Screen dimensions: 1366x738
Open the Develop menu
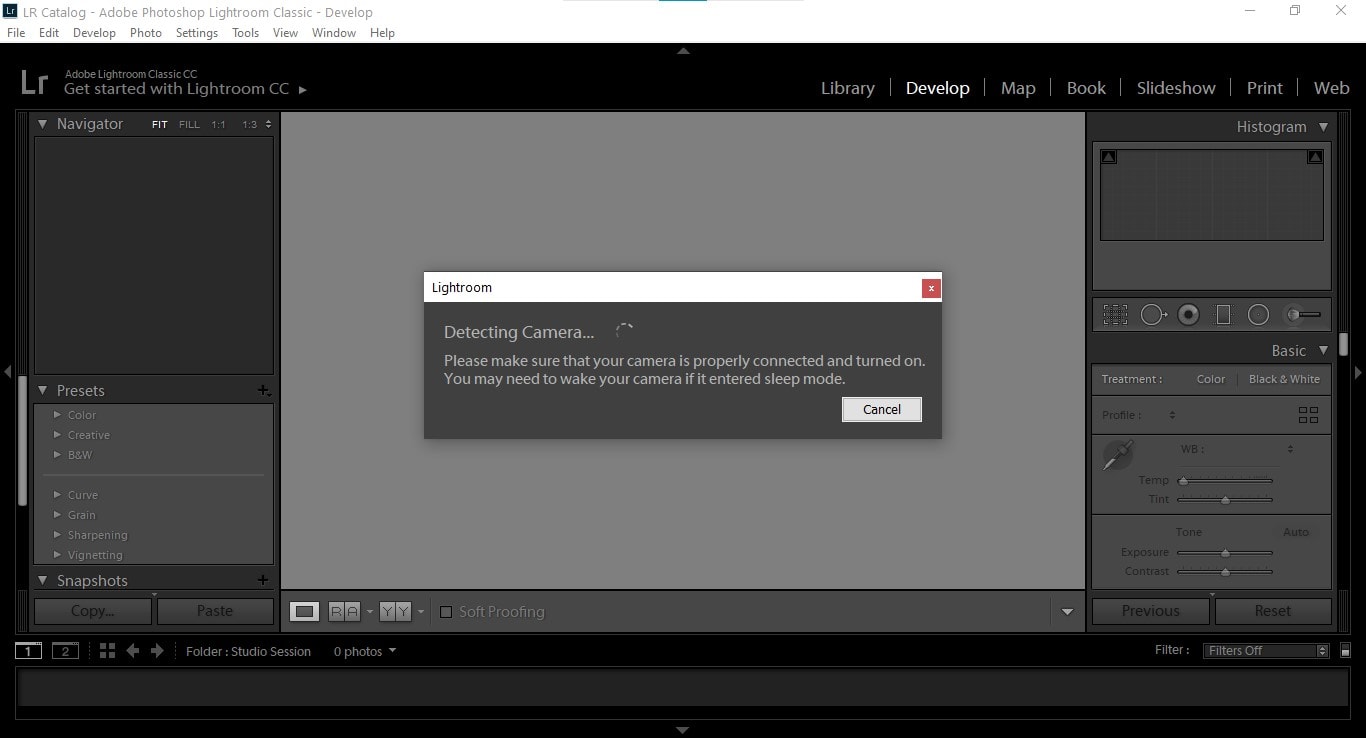(94, 32)
